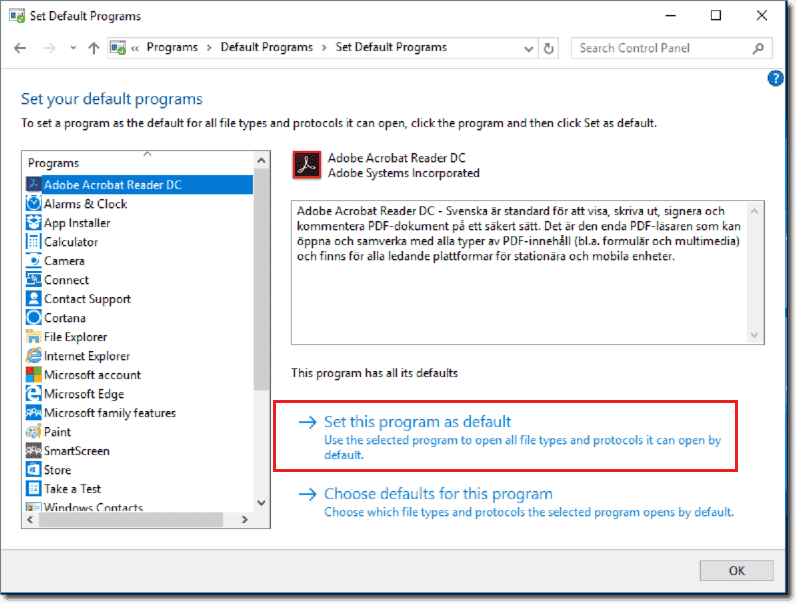Click the Programs list scroll right arrow

245,519
